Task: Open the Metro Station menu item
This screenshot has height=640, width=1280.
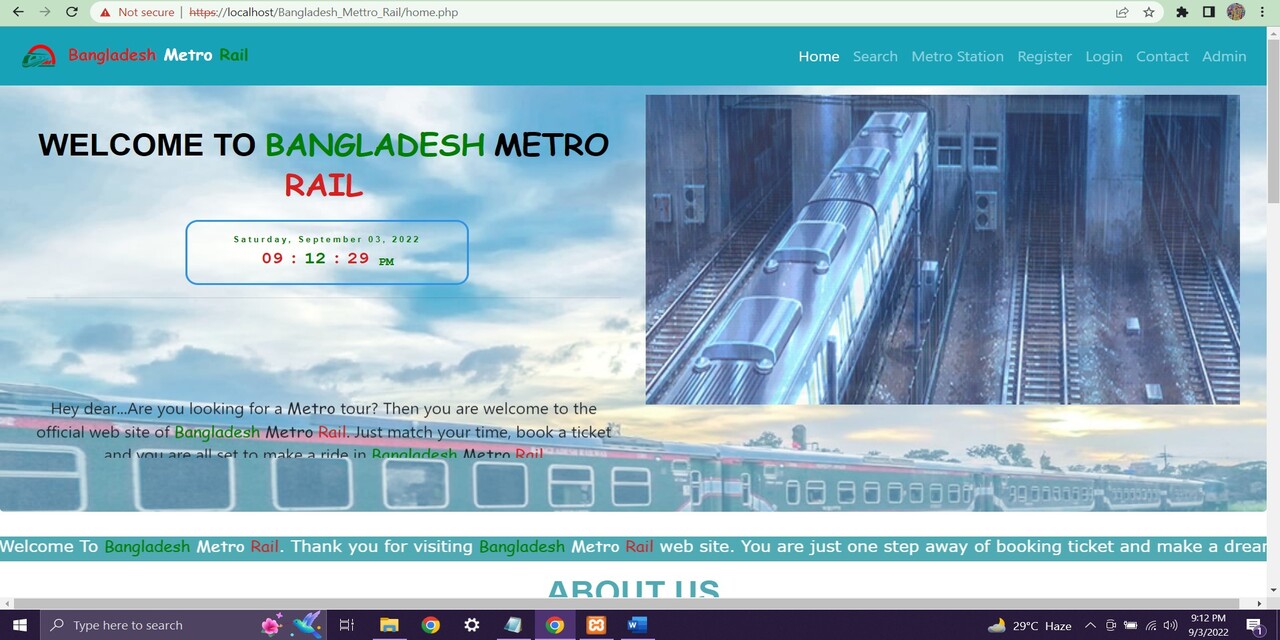Action: click(x=957, y=56)
